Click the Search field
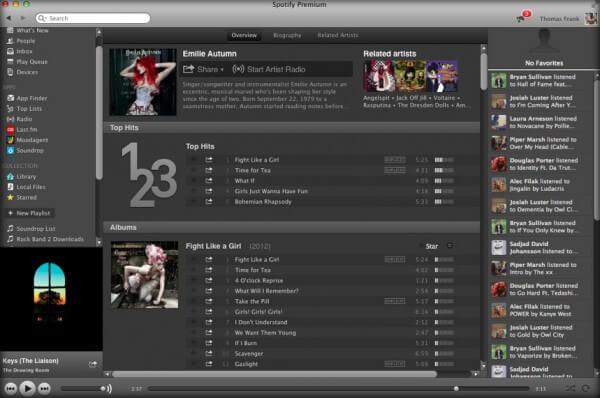Image resolution: width=600 pixels, height=398 pixels. point(93,18)
